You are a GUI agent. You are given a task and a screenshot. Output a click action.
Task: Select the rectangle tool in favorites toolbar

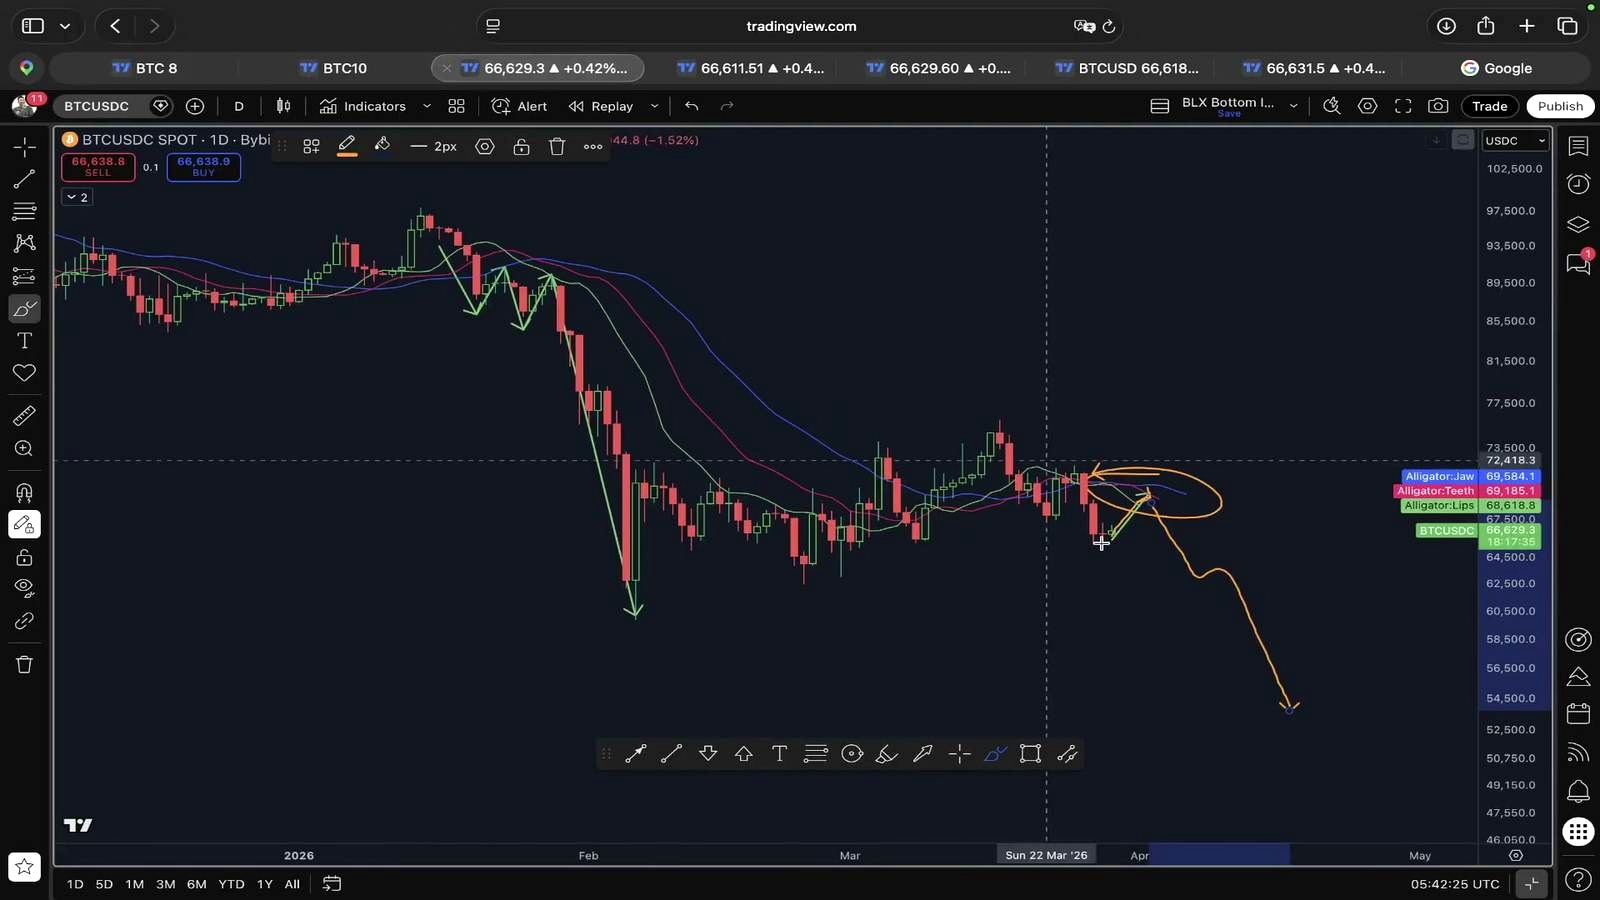point(1030,754)
